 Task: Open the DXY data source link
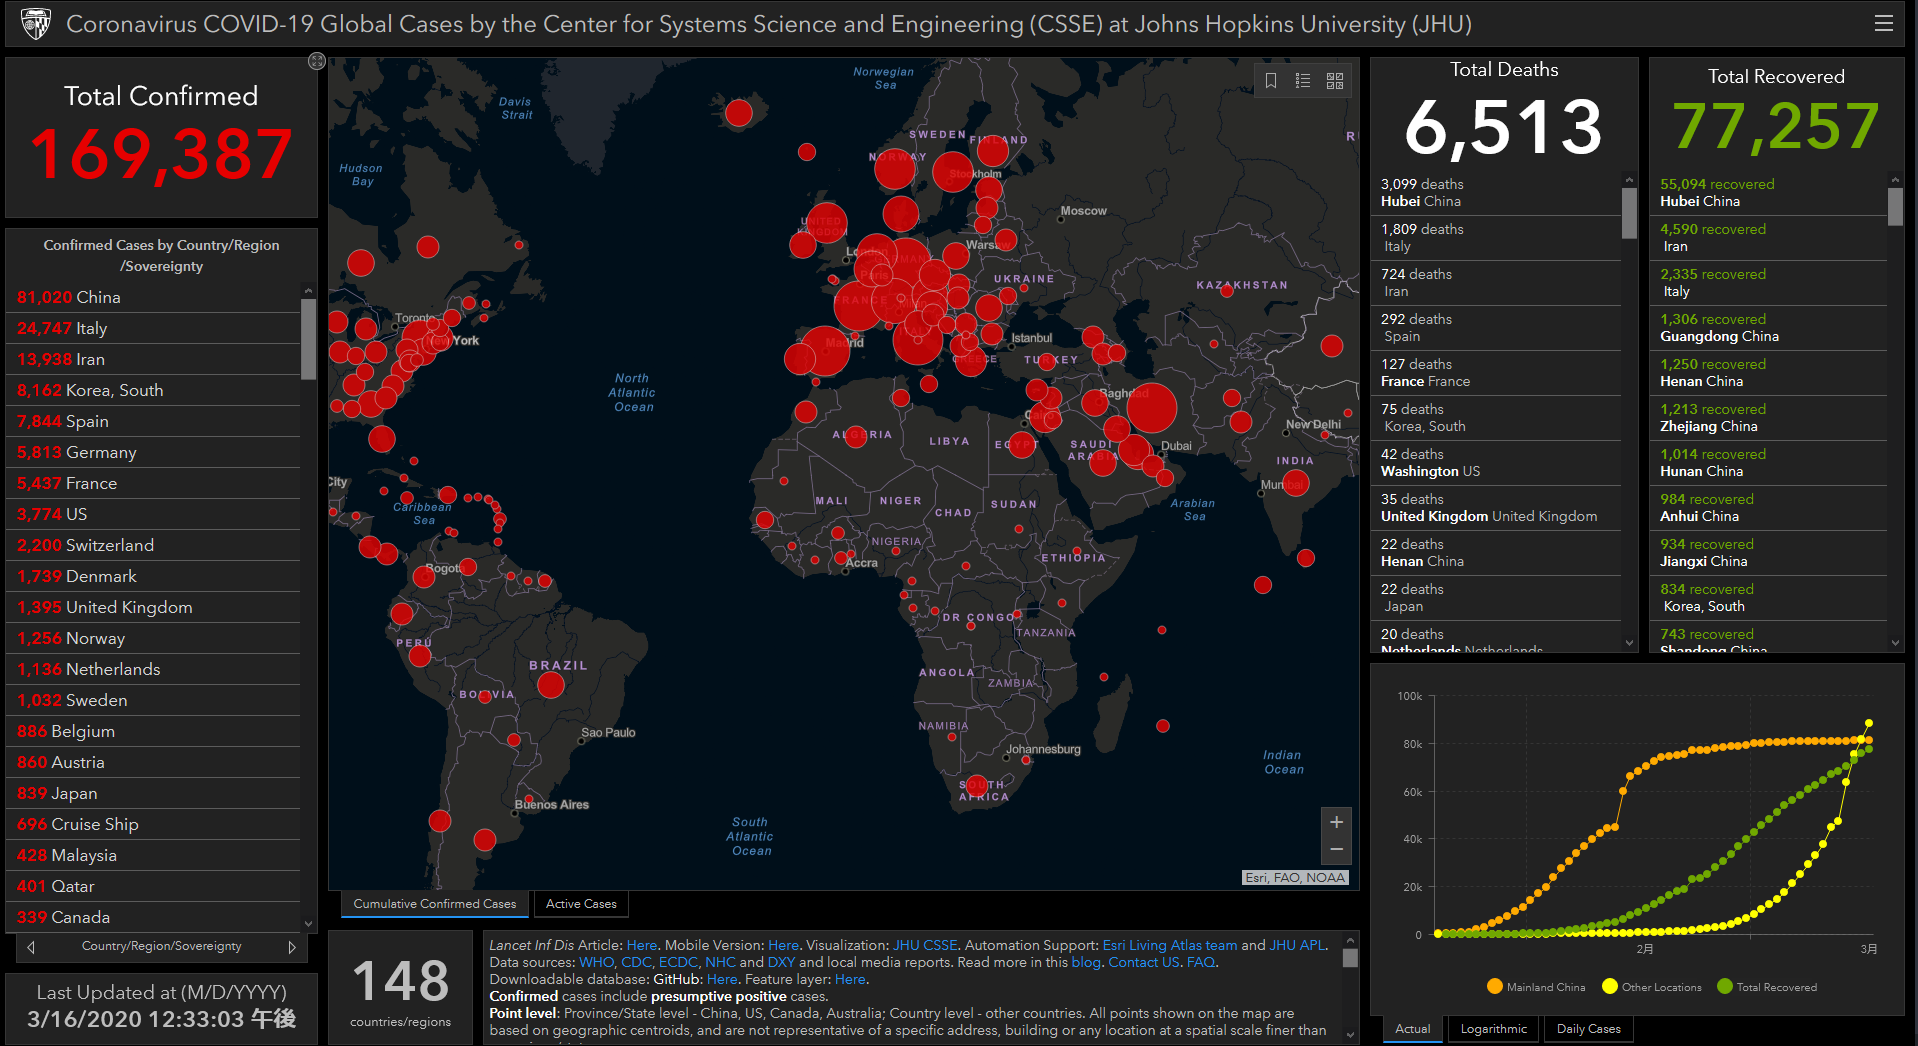tap(781, 962)
